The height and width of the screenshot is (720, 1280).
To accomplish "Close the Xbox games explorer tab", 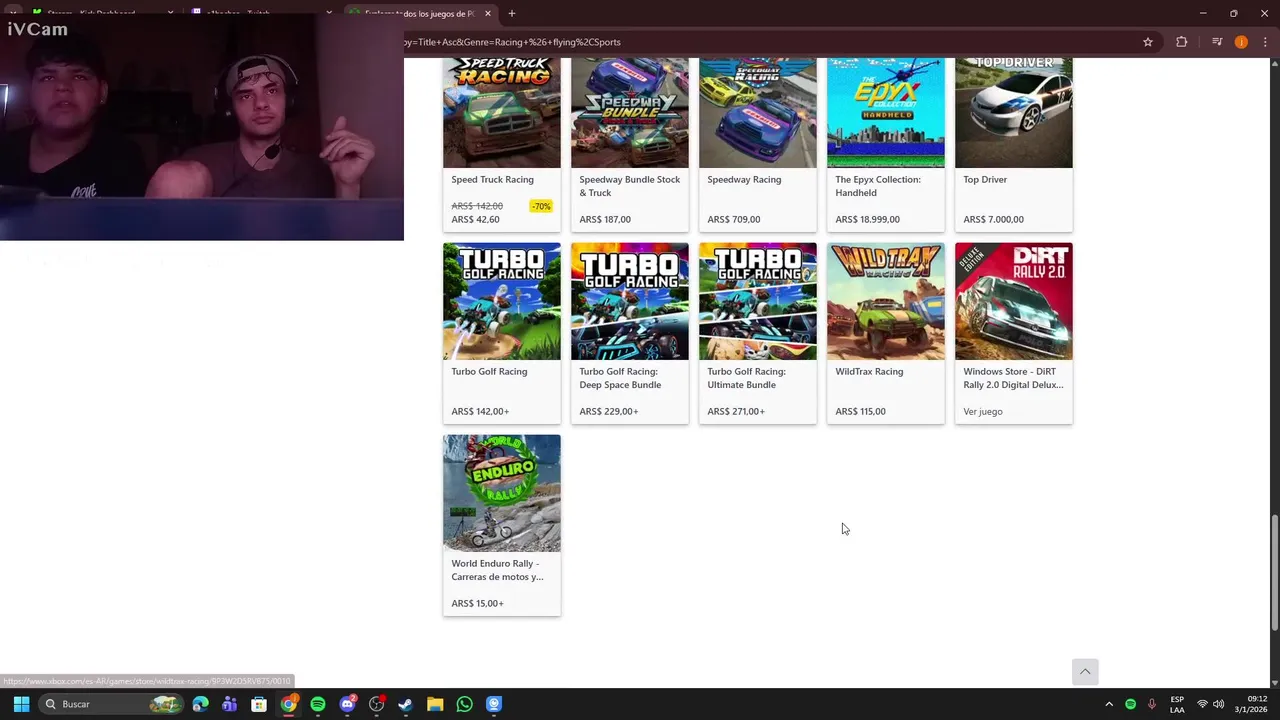I will coord(488,13).
